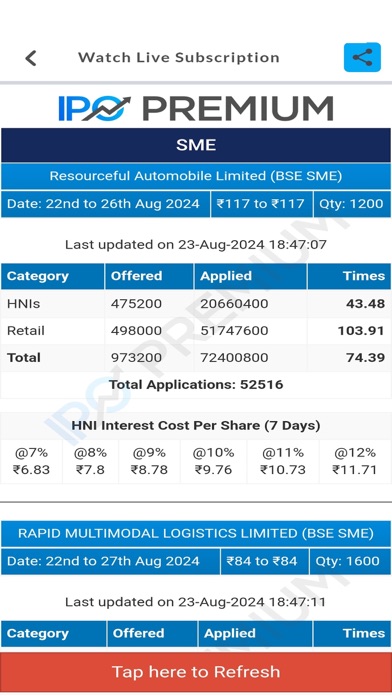Tap HNIs row label
Image resolution: width=392 pixels, height=696 pixels.
point(24,304)
